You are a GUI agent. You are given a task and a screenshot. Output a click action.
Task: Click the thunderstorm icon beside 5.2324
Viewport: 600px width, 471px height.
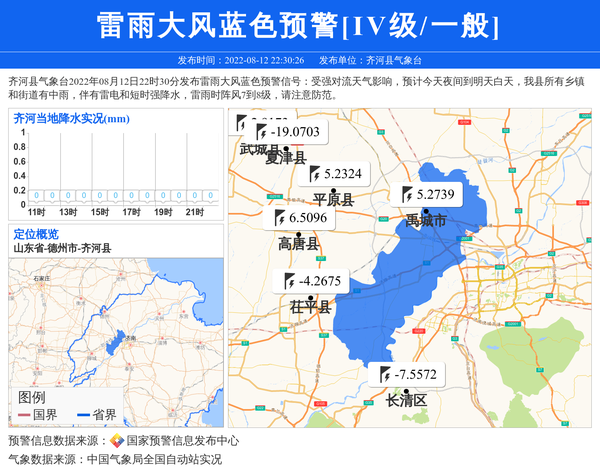[x=315, y=173]
